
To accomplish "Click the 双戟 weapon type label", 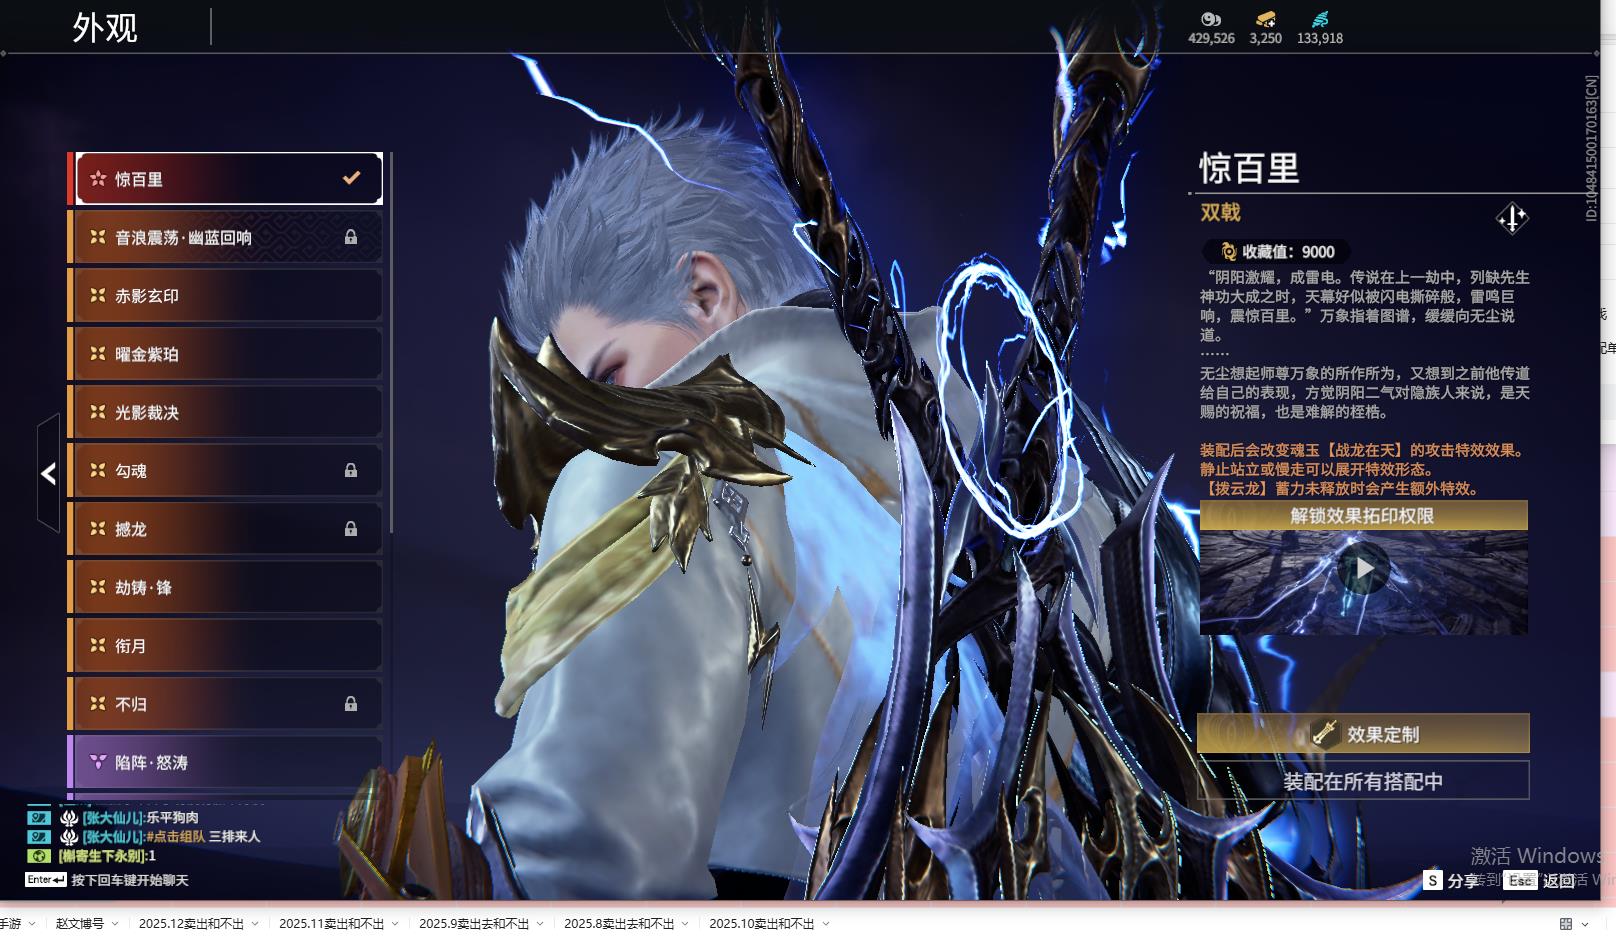I will click(x=1220, y=212).
